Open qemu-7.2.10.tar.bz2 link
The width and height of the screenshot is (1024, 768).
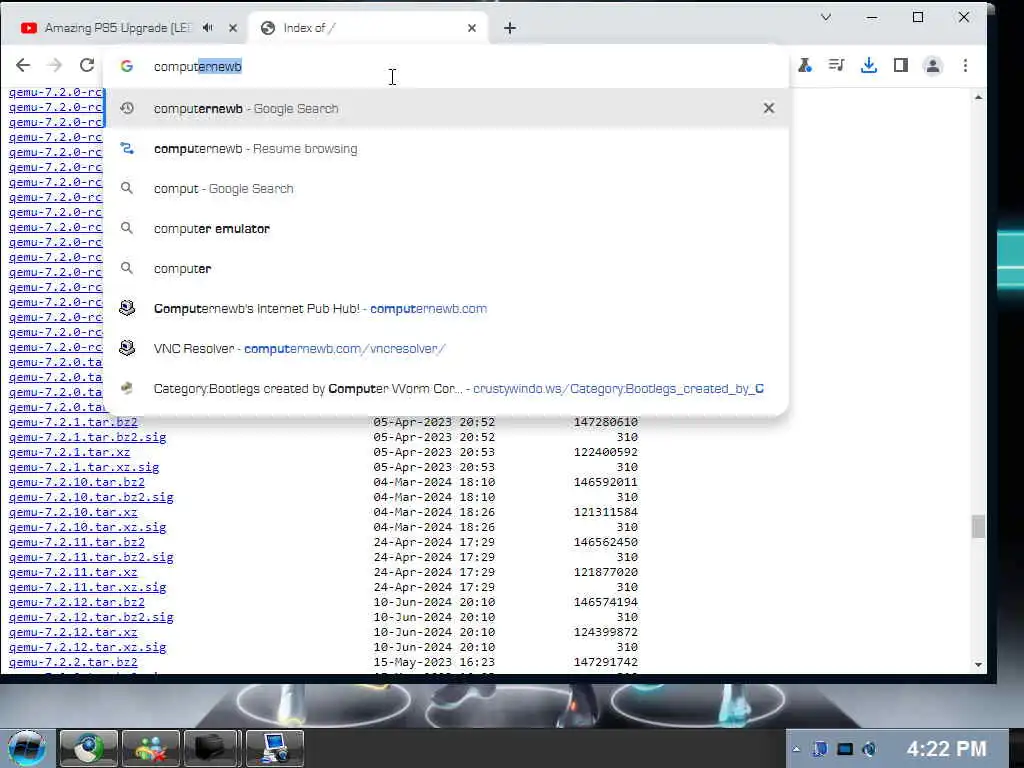click(x=76, y=482)
